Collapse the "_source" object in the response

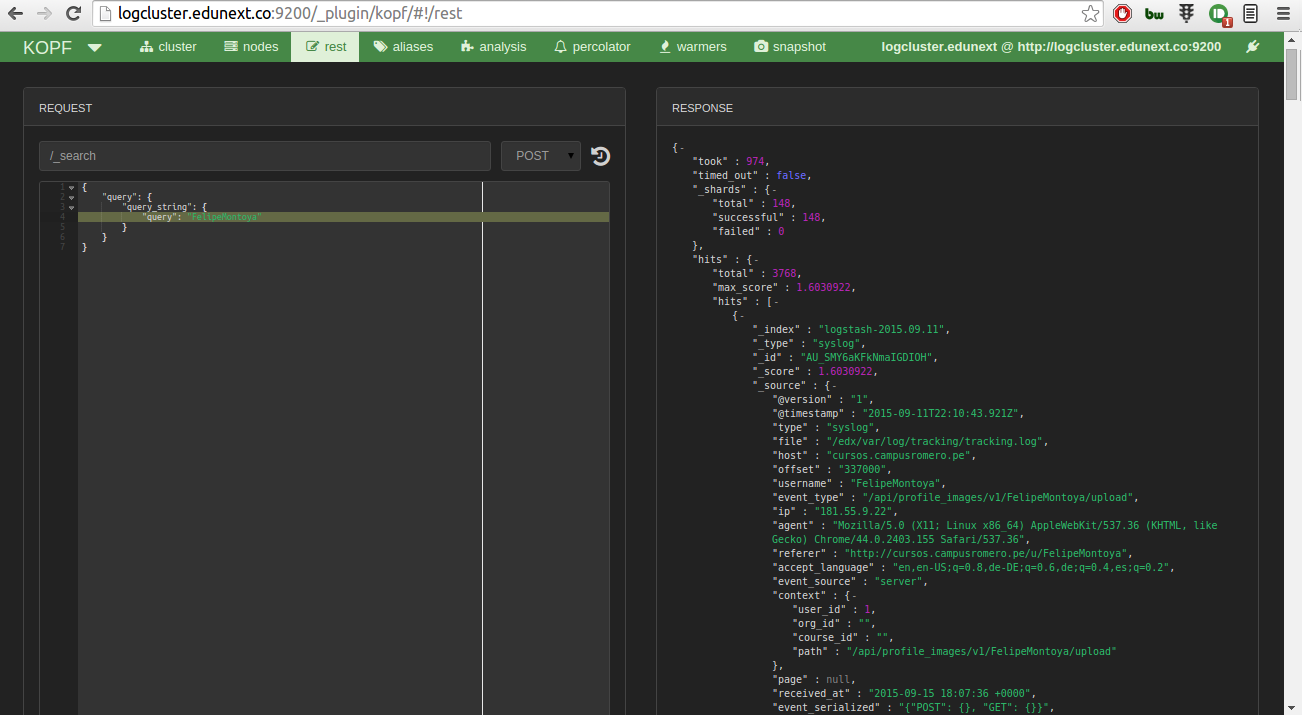pos(834,386)
